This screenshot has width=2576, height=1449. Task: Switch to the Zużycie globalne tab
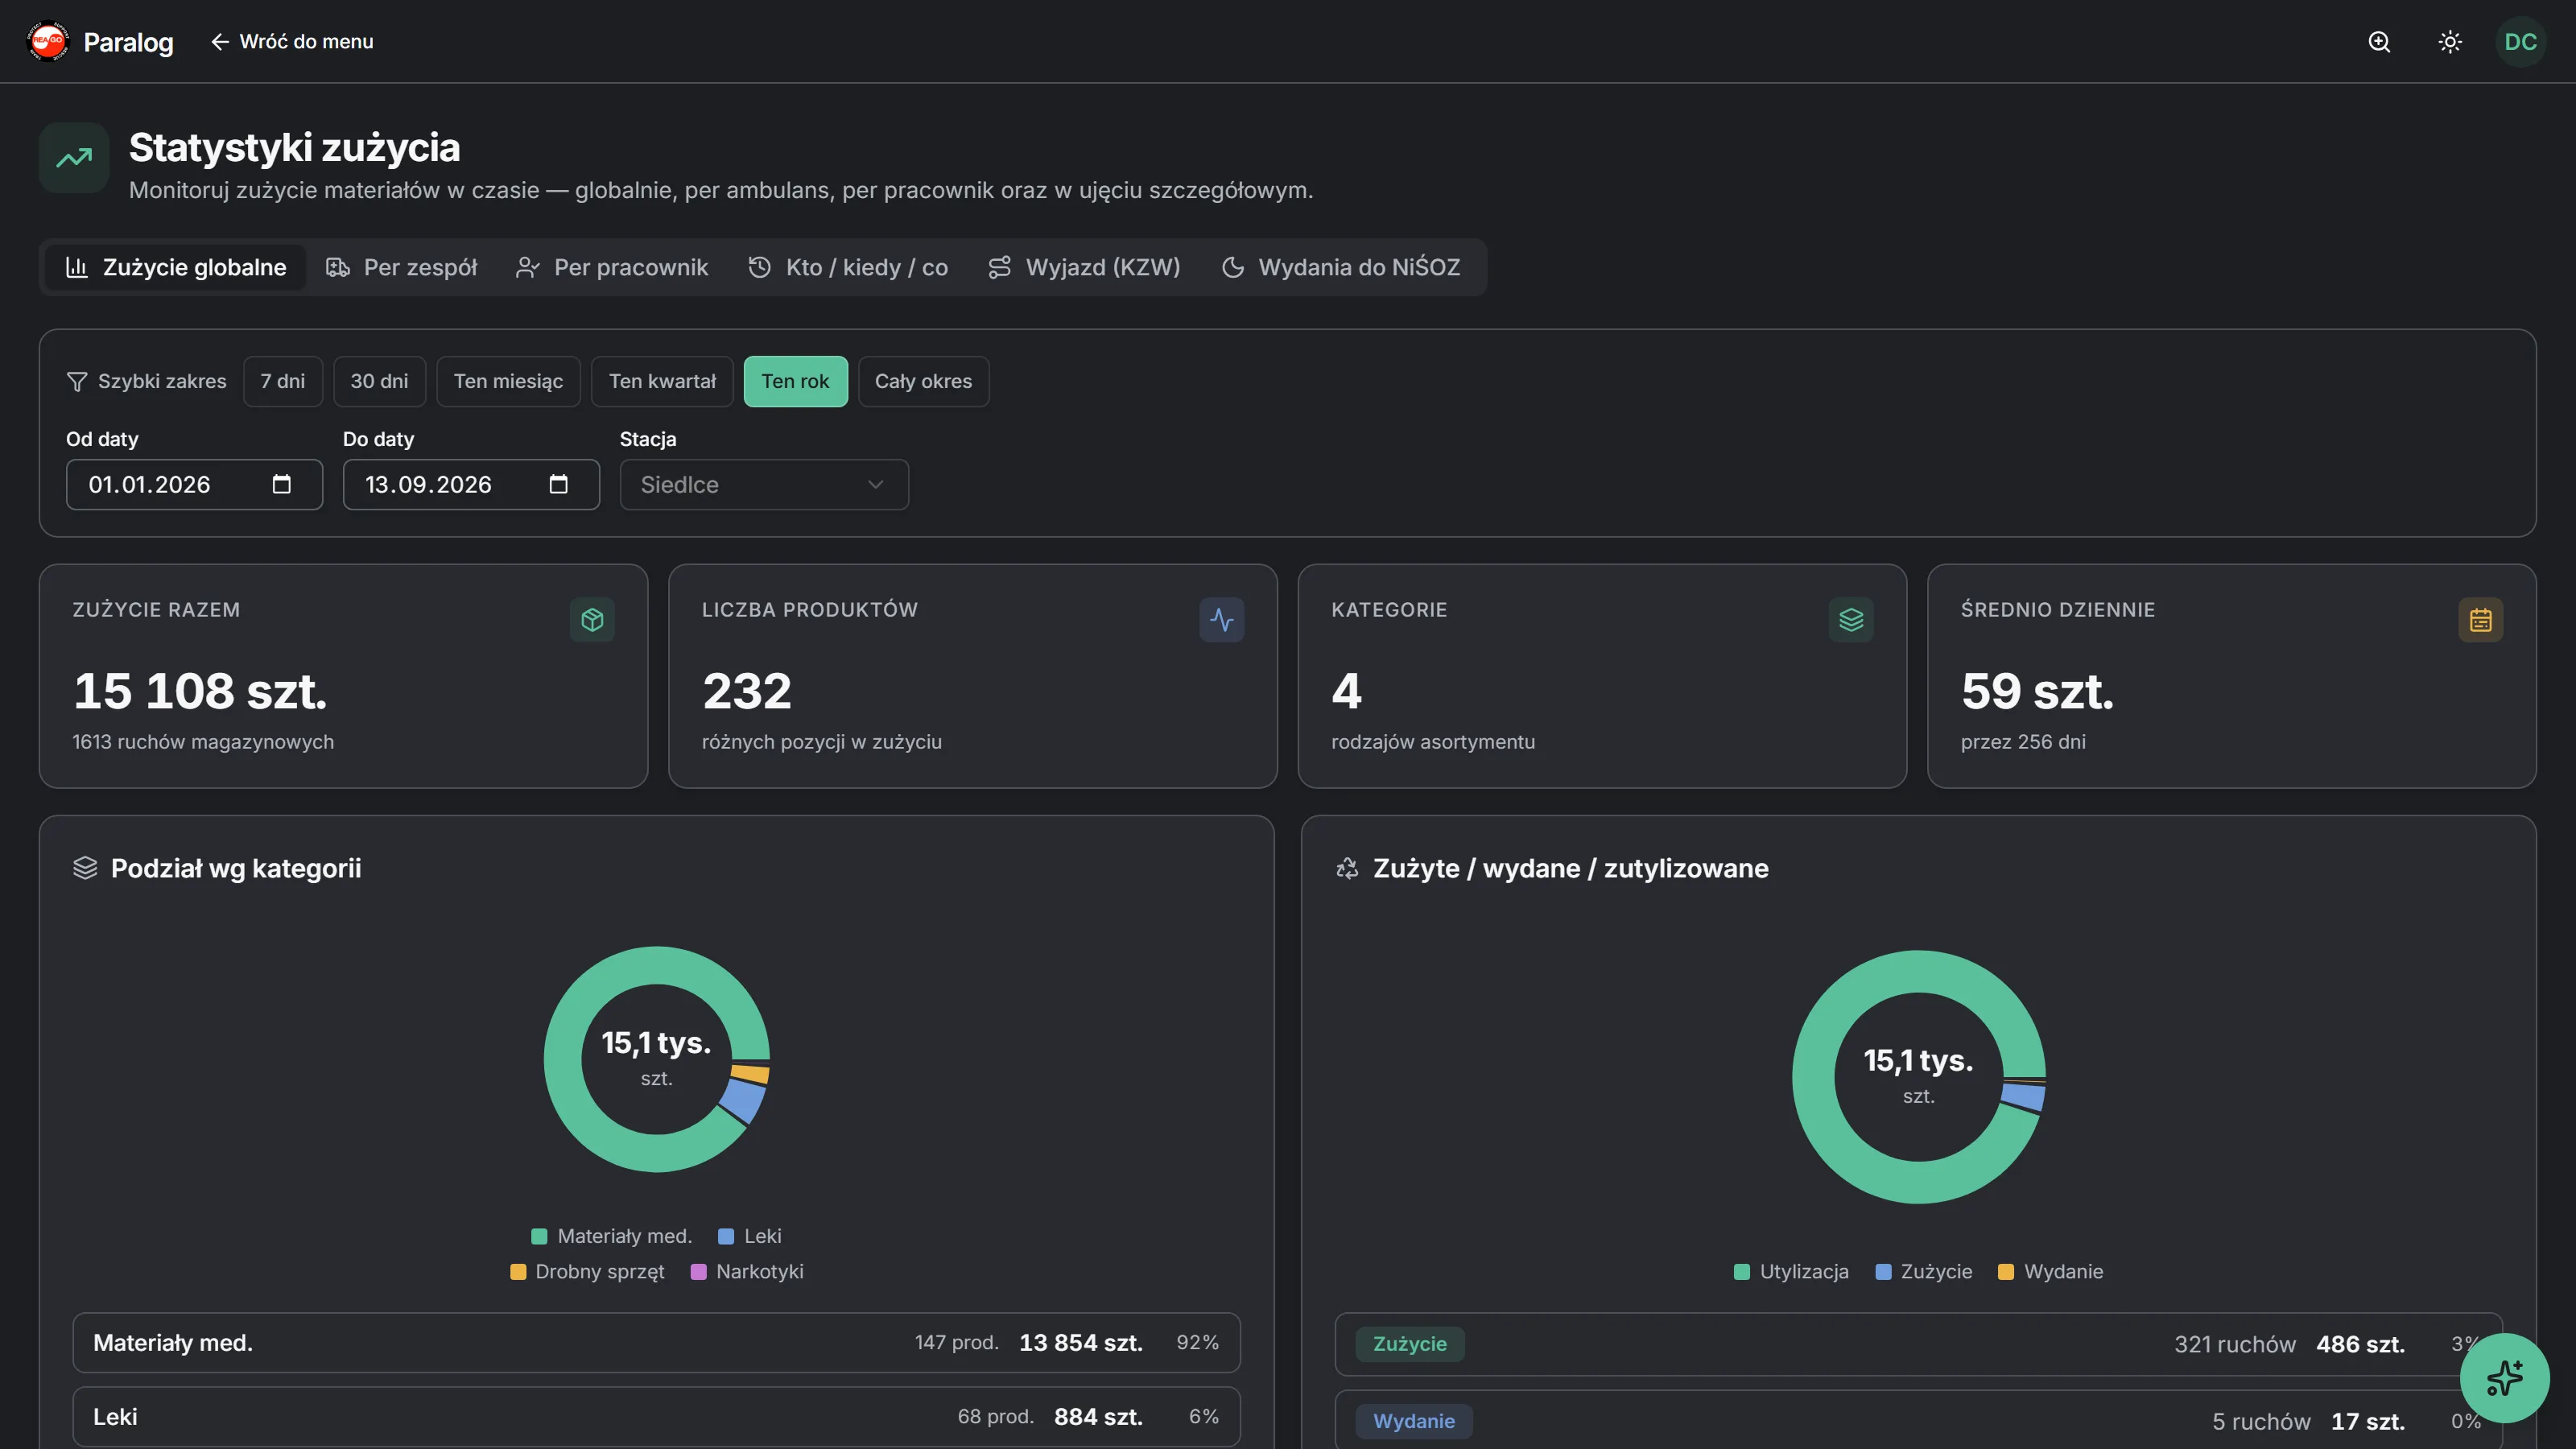point(175,267)
